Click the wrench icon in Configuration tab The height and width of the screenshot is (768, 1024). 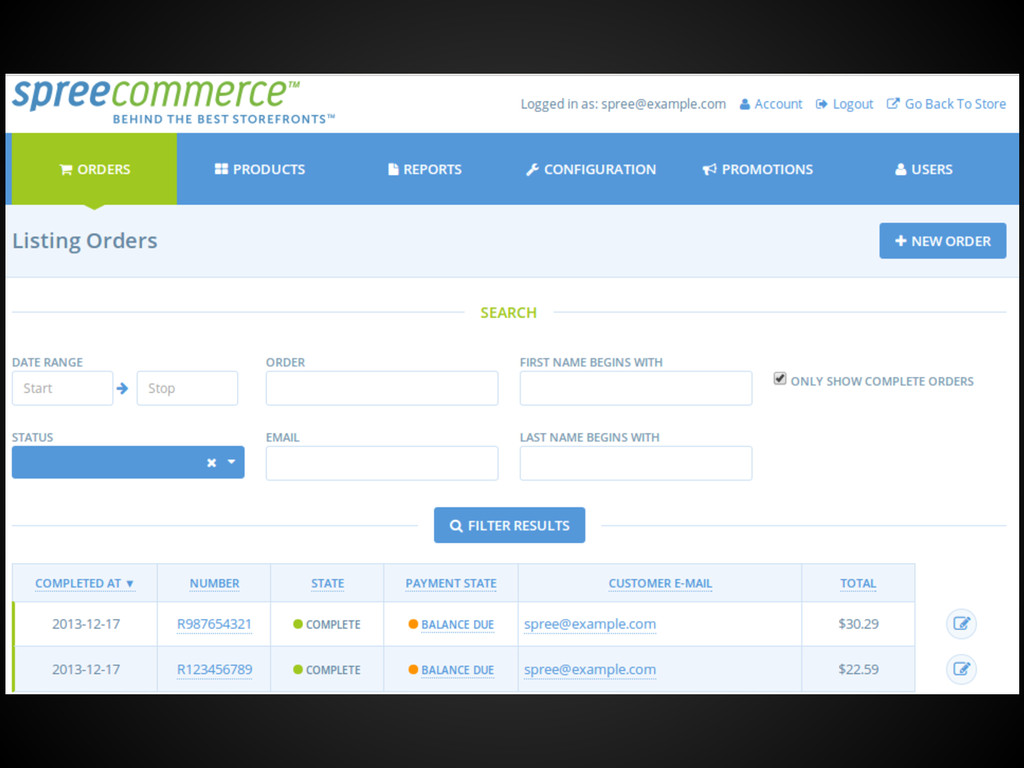coord(532,170)
